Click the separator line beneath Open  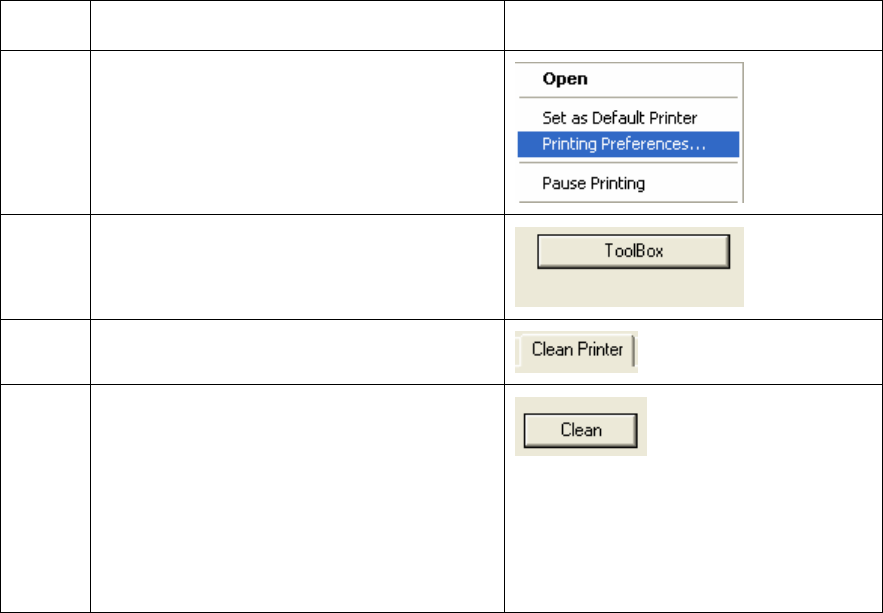(x=628, y=97)
